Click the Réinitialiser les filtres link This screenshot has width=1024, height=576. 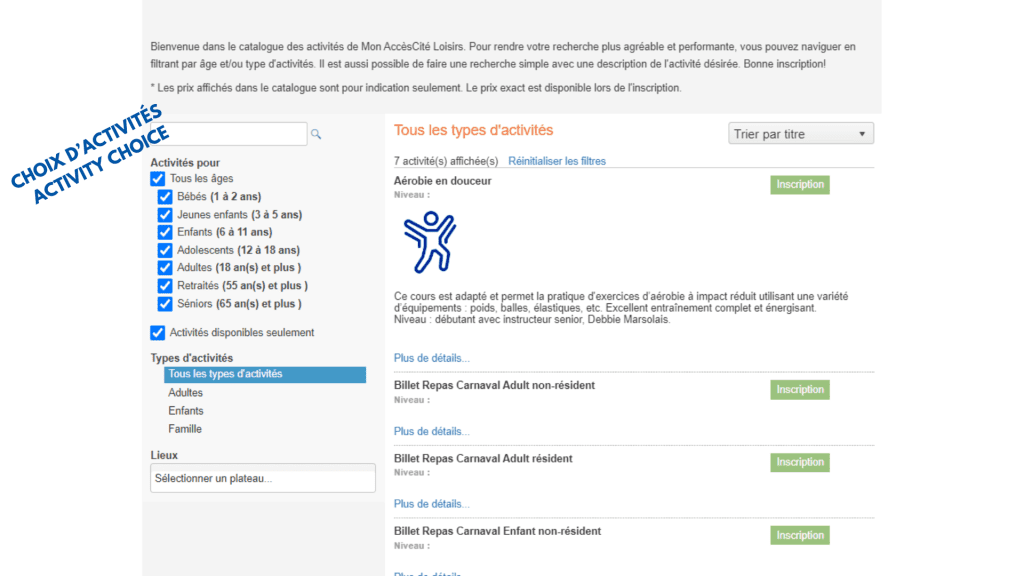tap(557, 161)
